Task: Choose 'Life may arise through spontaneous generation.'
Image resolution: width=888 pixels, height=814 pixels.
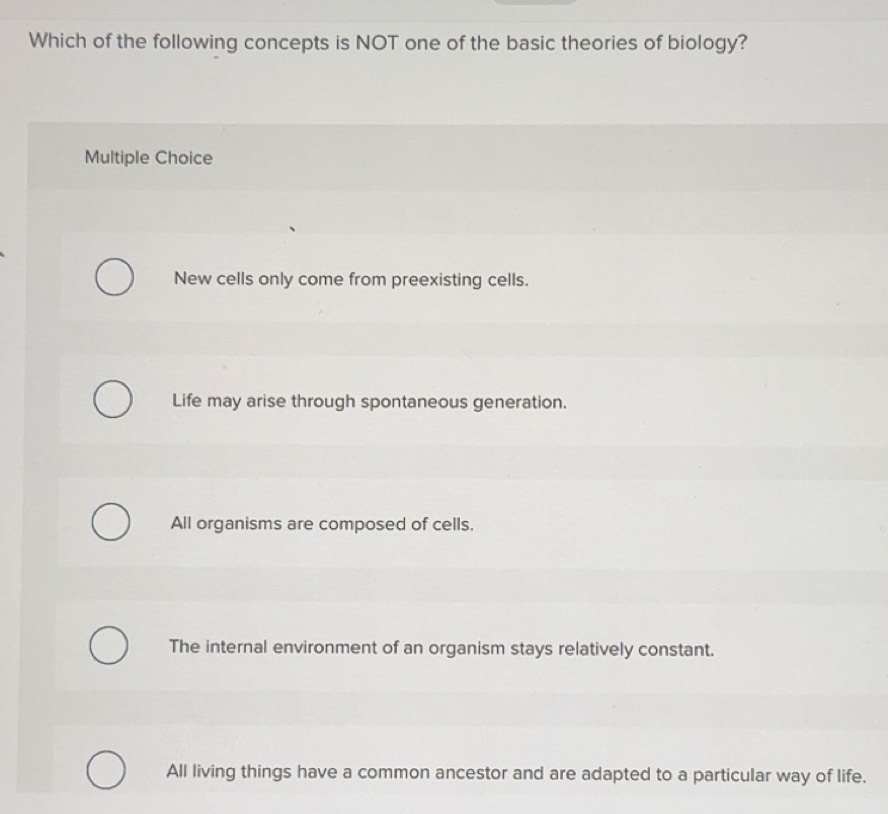Action: pyautogui.click(x=369, y=401)
